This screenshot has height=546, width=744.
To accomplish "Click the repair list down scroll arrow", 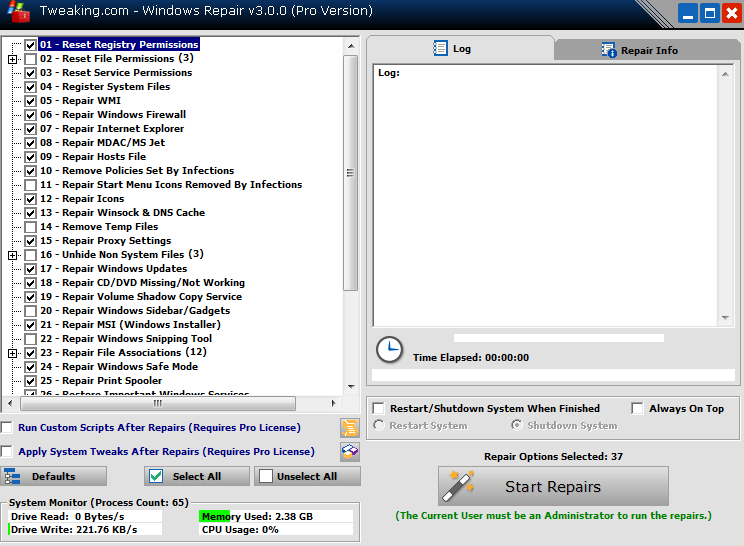I will coord(351,387).
